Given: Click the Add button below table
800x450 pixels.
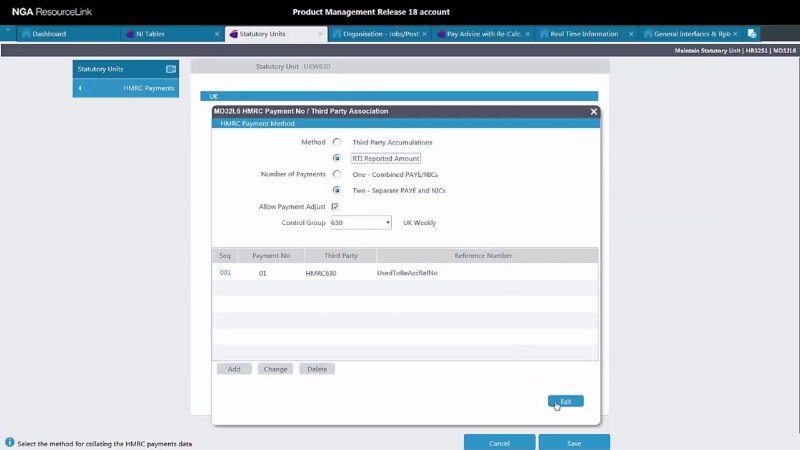Looking at the screenshot, I should click(x=234, y=369).
